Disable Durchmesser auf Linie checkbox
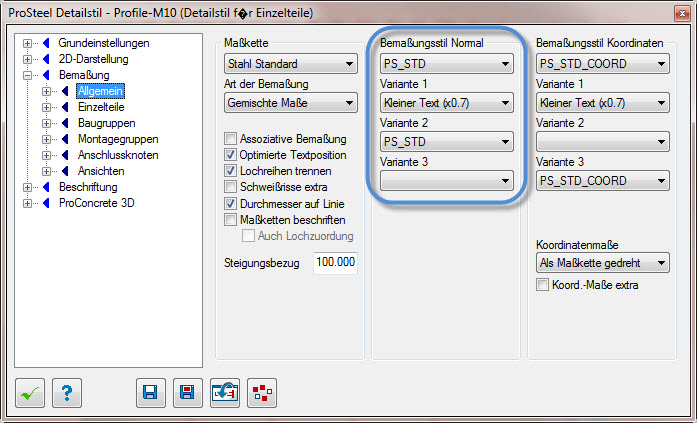 (x=230, y=204)
